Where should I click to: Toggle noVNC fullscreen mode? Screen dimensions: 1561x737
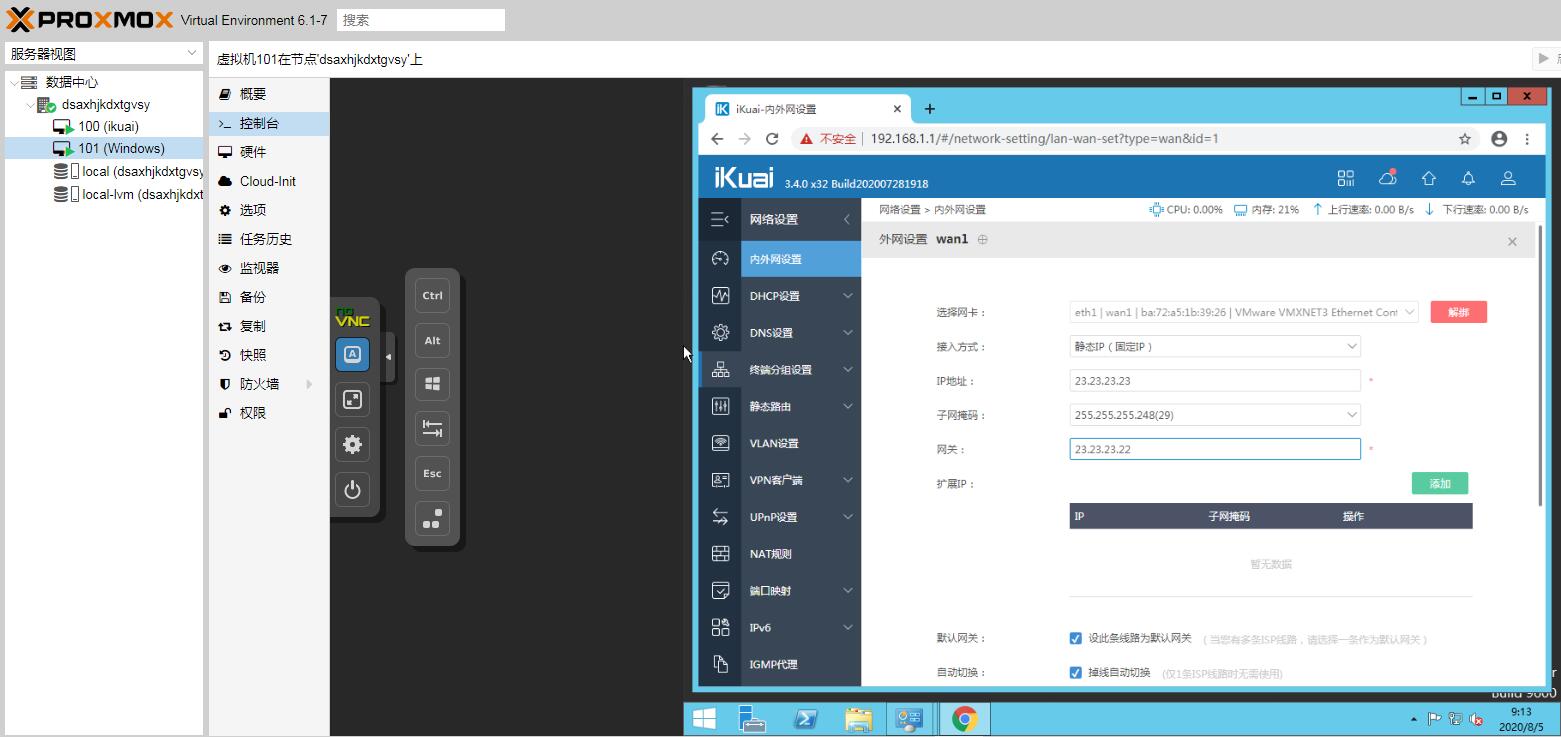[x=352, y=399]
